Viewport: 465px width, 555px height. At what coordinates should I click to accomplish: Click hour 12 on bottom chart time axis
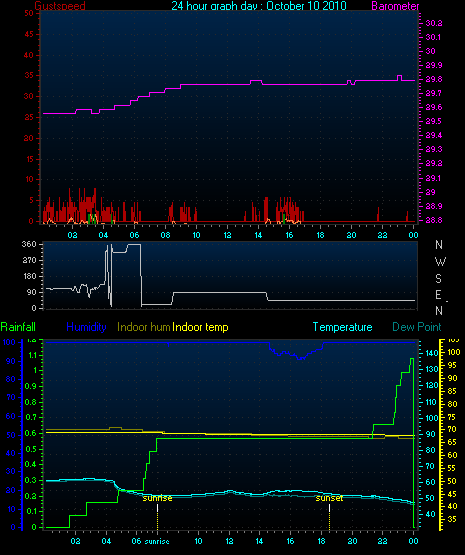pos(229,541)
